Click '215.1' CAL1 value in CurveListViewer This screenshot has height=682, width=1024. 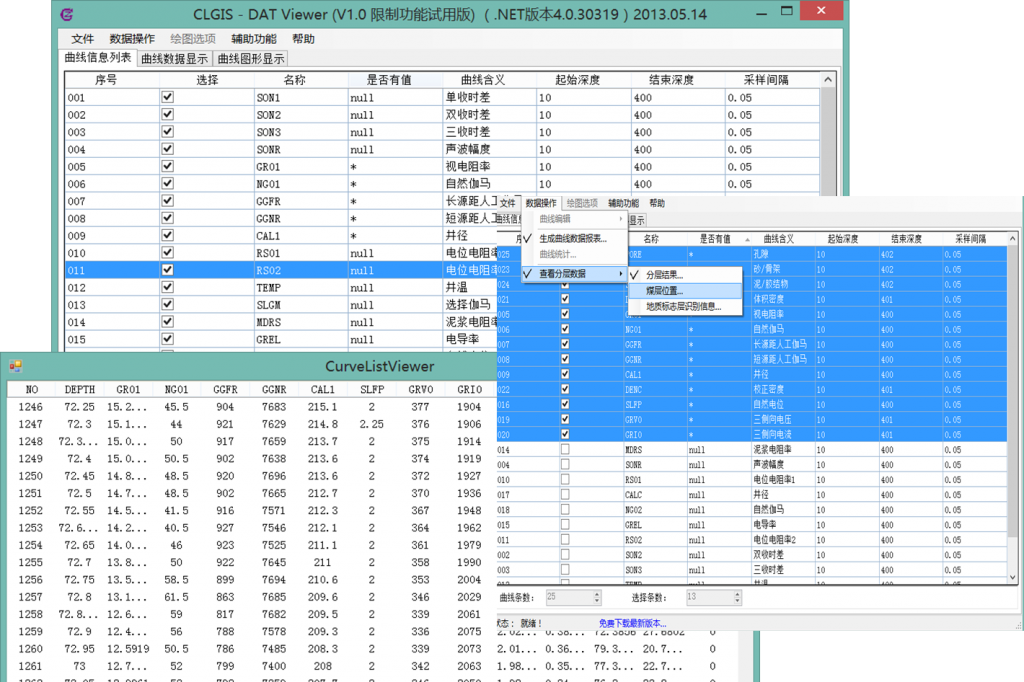pyautogui.click(x=323, y=406)
